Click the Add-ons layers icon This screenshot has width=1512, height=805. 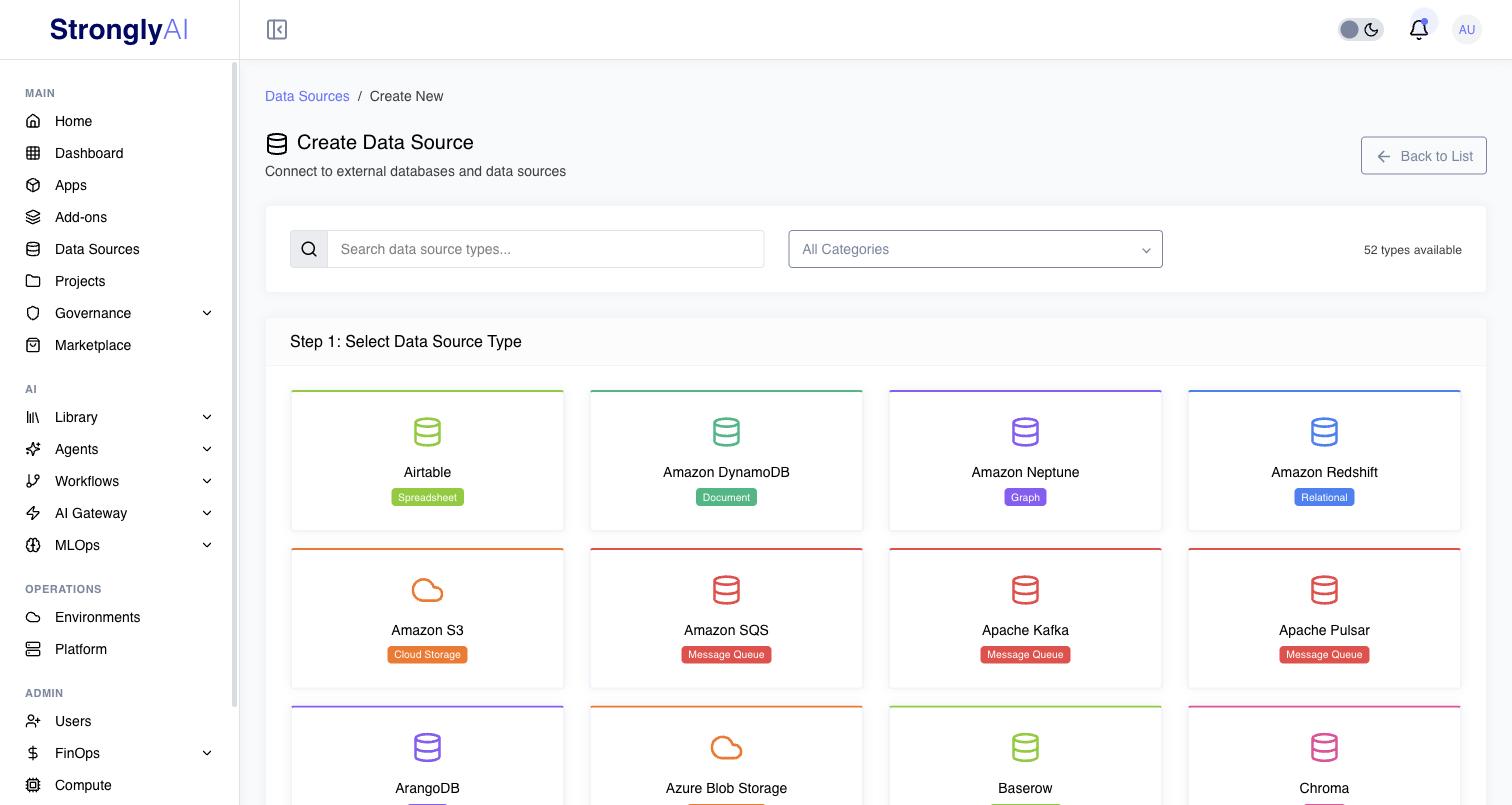point(33,217)
